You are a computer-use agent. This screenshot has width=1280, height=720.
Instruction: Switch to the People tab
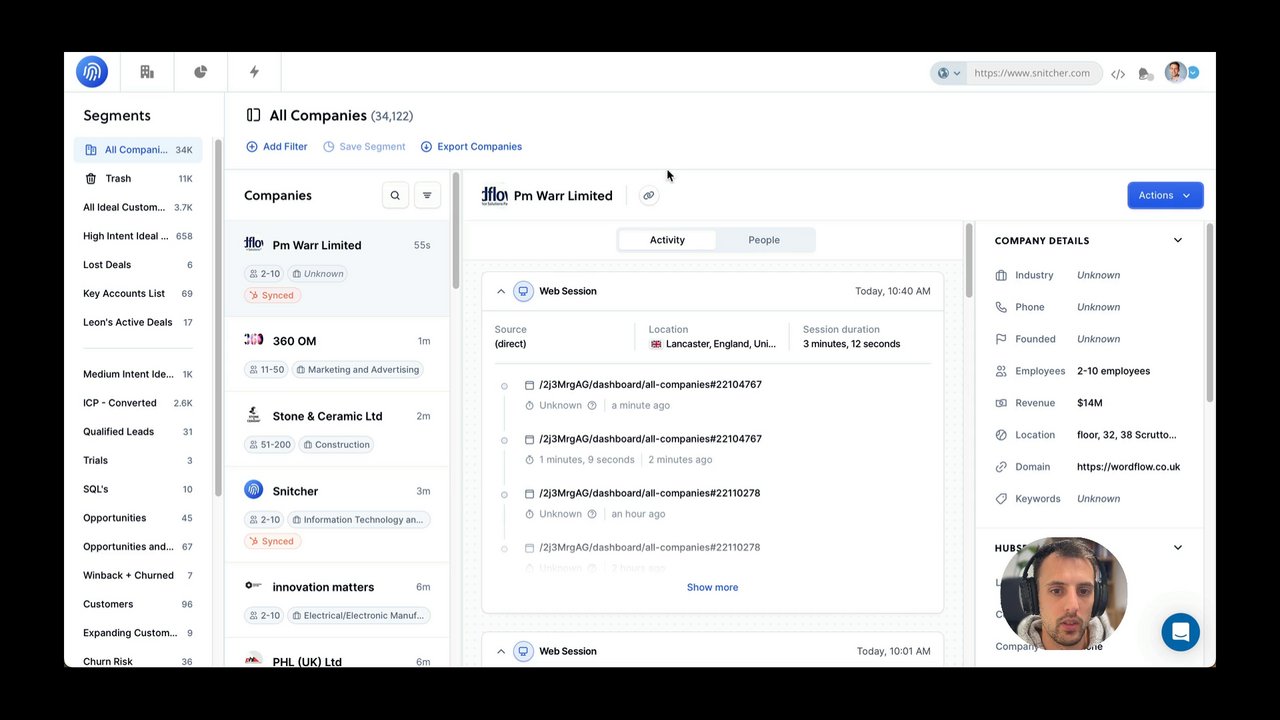[x=764, y=240]
